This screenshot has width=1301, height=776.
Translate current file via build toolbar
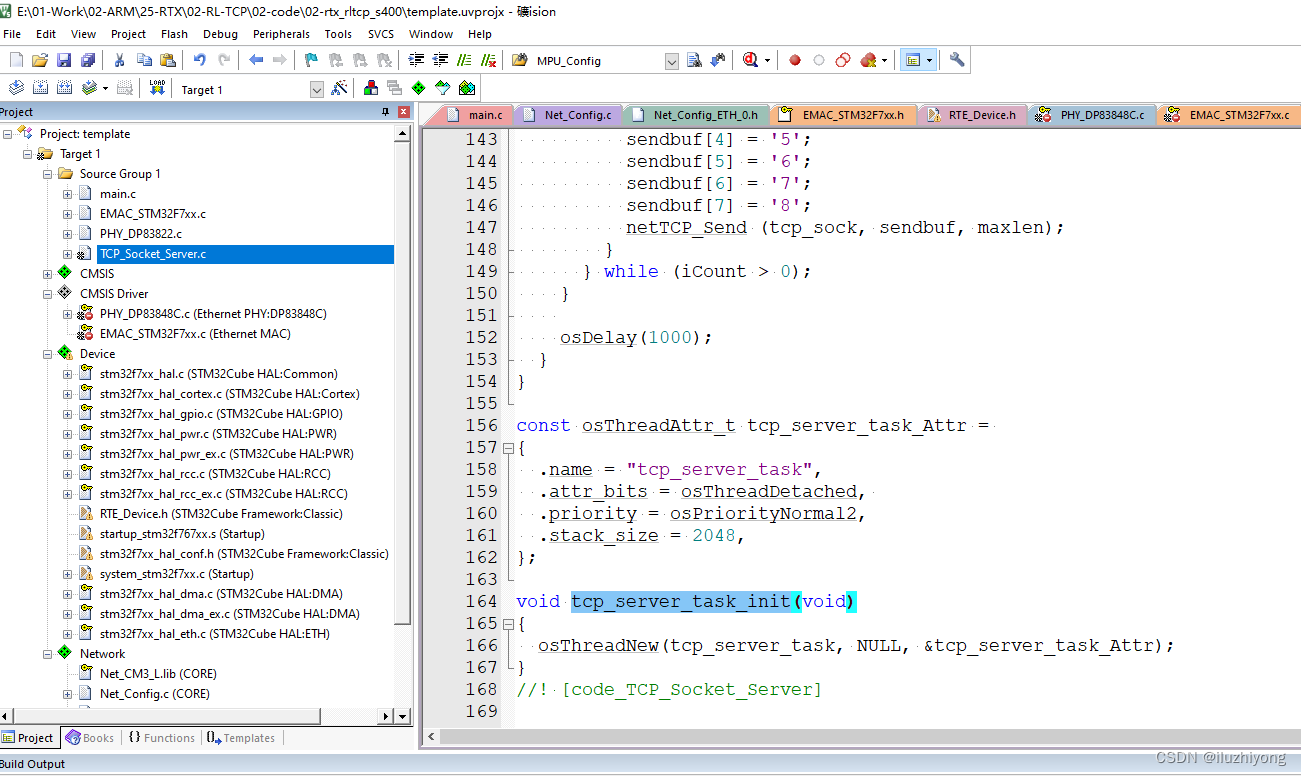pos(16,88)
